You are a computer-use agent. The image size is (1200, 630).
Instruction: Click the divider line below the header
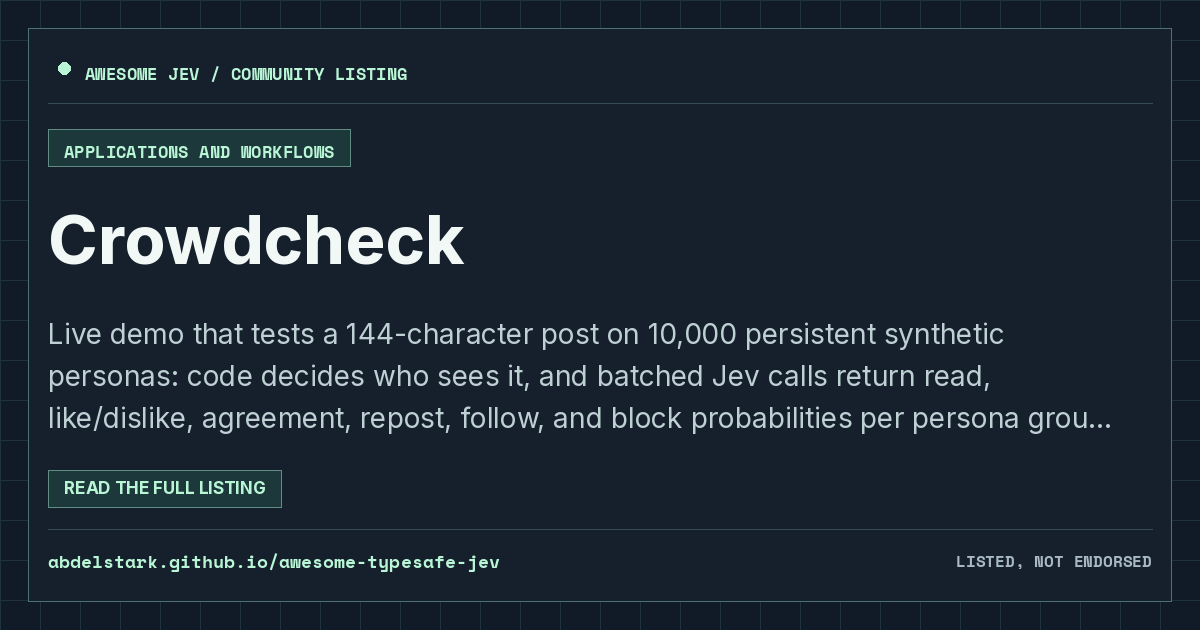click(x=600, y=103)
